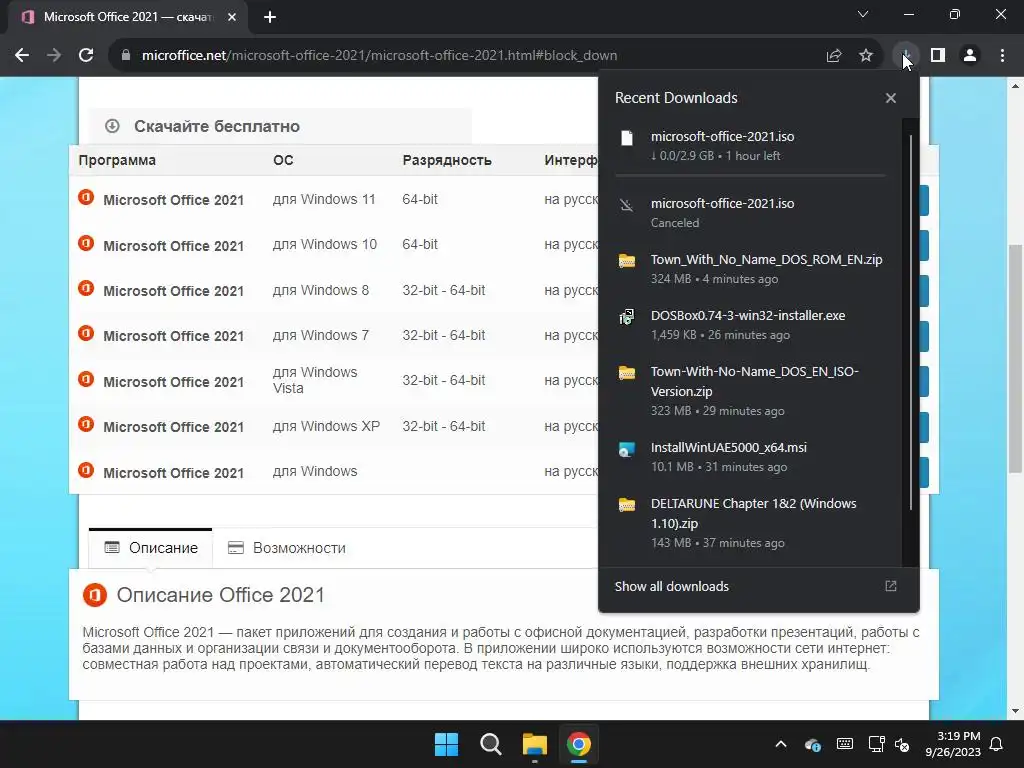Open Microsoft Office 2021 для Windows 10 link
Image resolution: width=1024 pixels, height=768 pixels.
[174, 246]
